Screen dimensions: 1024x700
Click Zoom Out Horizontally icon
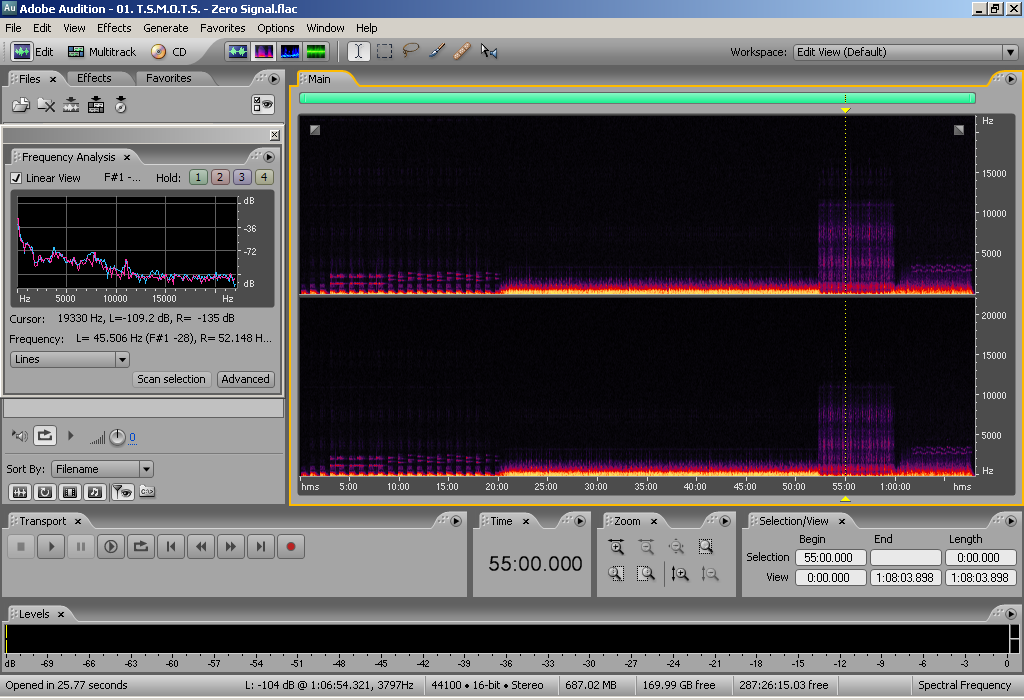(x=646, y=547)
